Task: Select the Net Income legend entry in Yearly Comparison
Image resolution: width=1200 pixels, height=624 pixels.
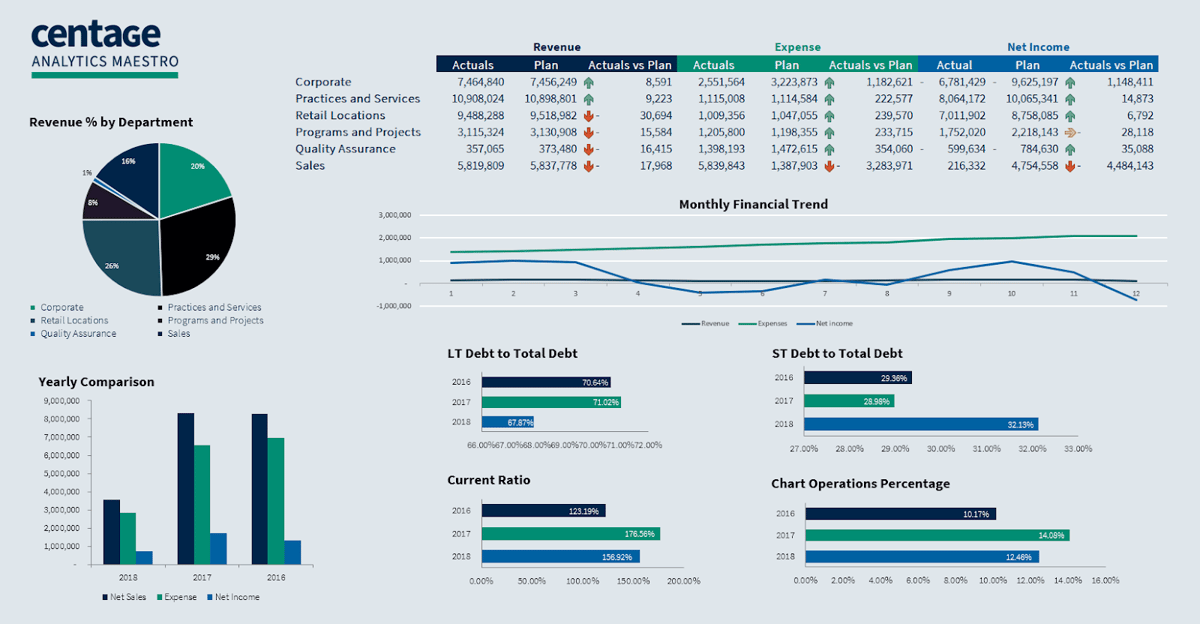Action: (232, 597)
